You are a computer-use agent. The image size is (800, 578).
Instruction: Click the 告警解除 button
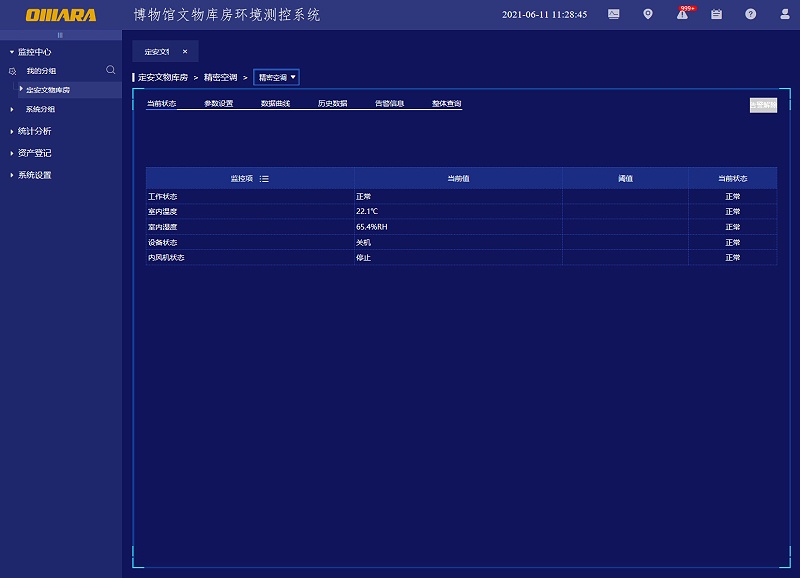click(x=764, y=103)
